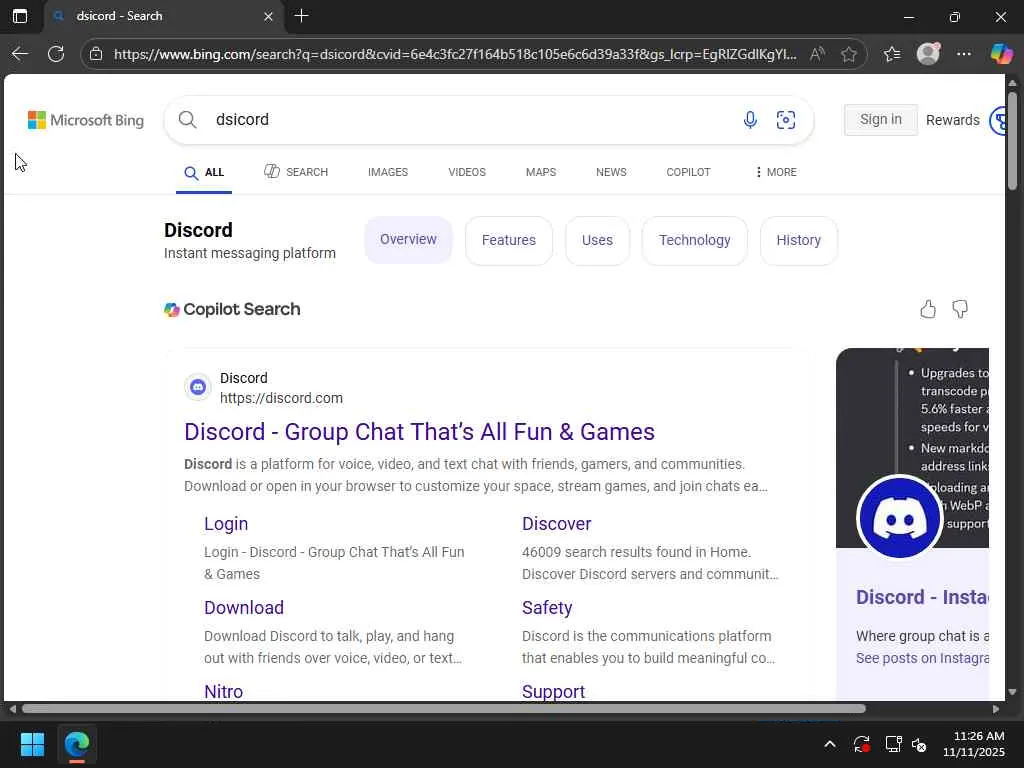
Task: Open the Windows Start menu
Action: click(32, 744)
